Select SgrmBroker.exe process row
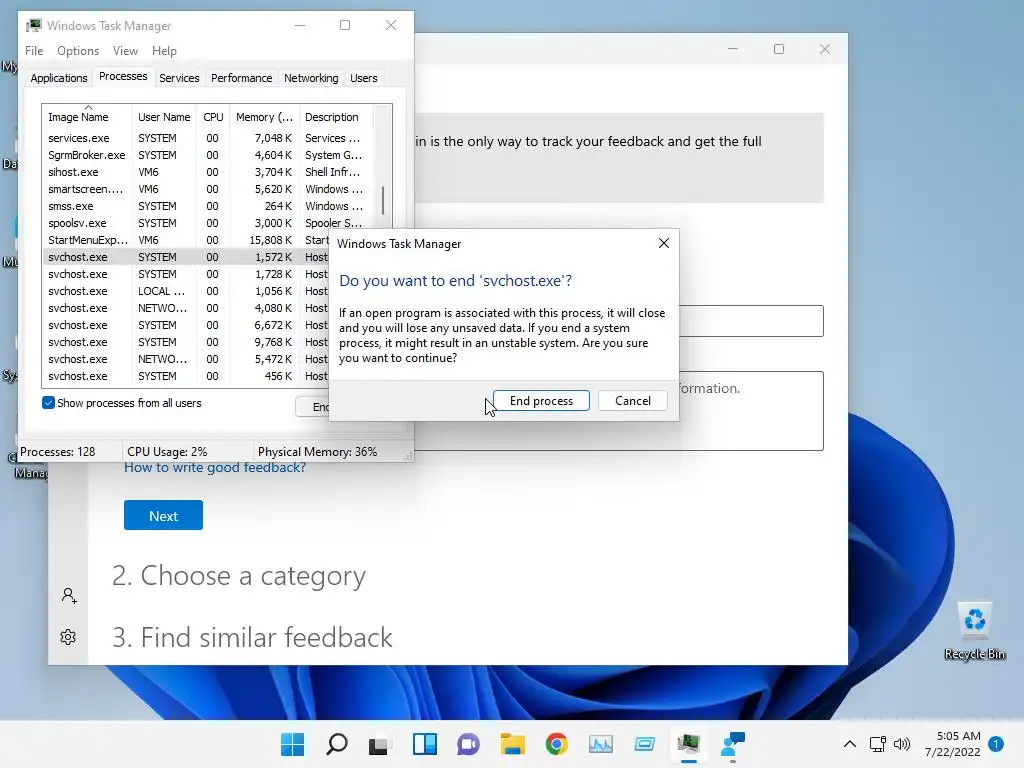 (x=208, y=155)
